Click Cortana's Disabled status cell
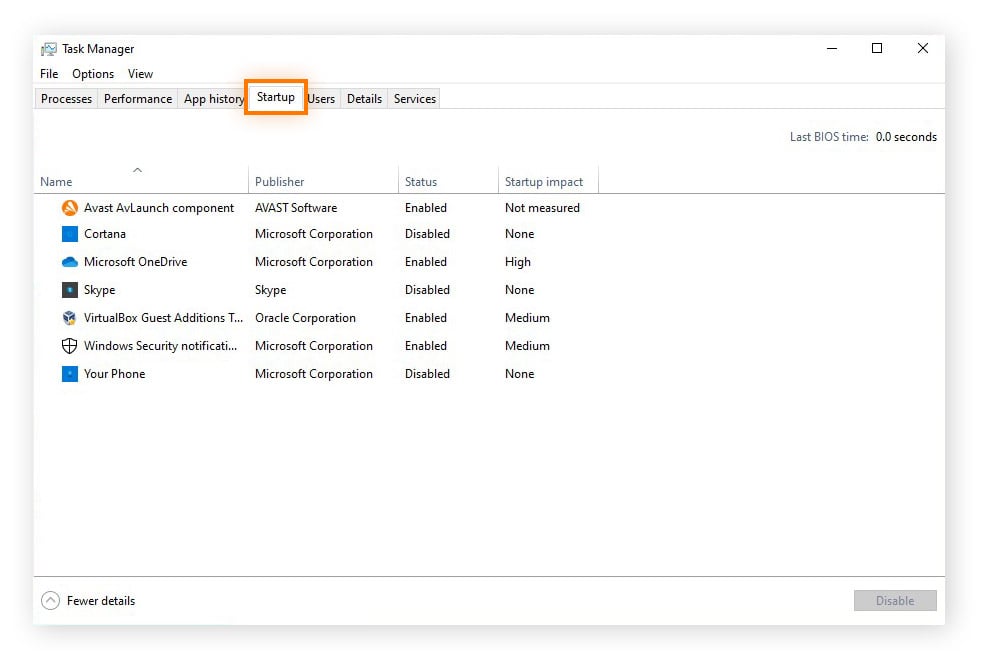981x662 pixels. point(427,234)
